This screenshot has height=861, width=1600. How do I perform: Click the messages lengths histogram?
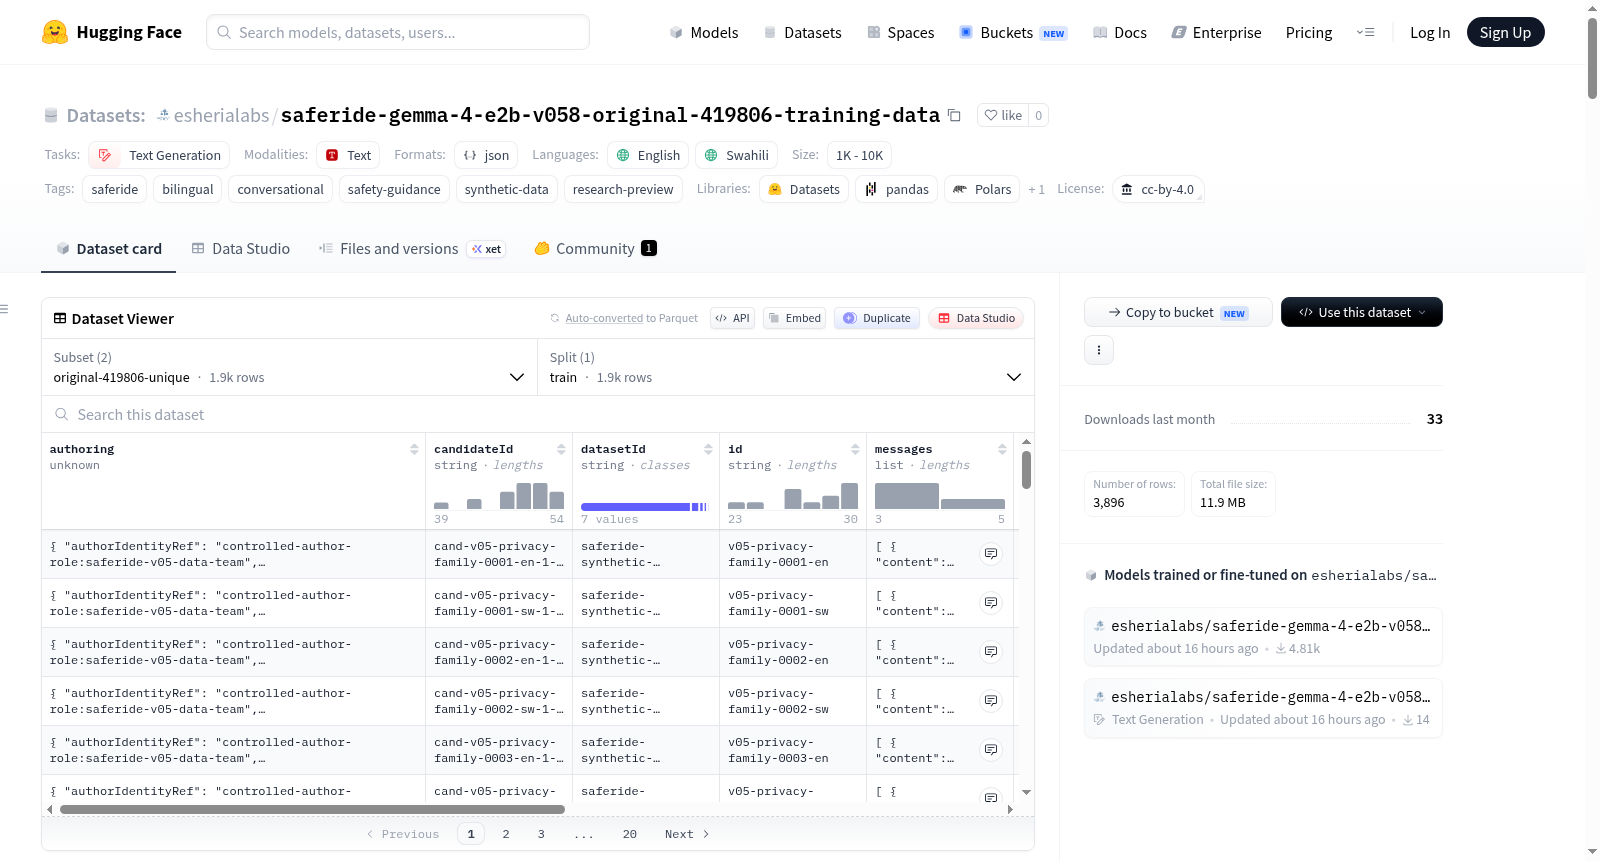[x=940, y=496]
